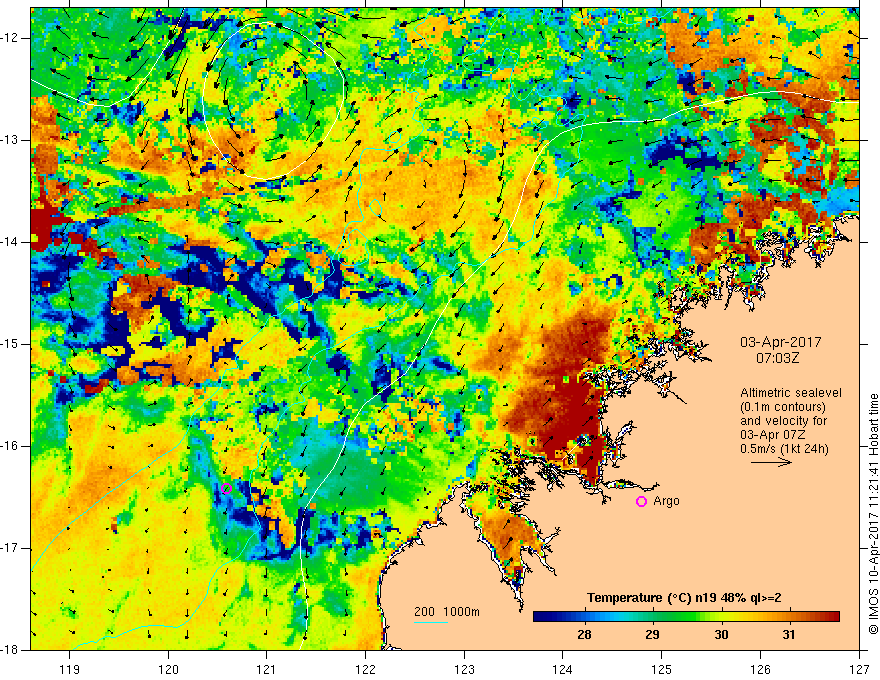Screen dimensions: 880x680
Task: Select the 'Argo' legend label
Action: tap(666, 501)
